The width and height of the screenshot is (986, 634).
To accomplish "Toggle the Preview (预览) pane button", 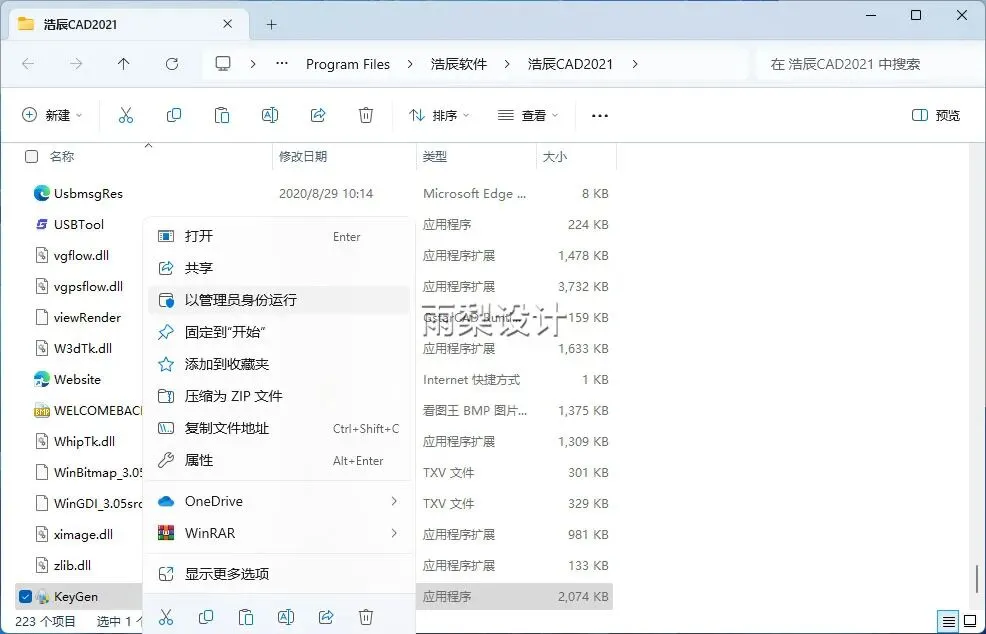I will [936, 115].
